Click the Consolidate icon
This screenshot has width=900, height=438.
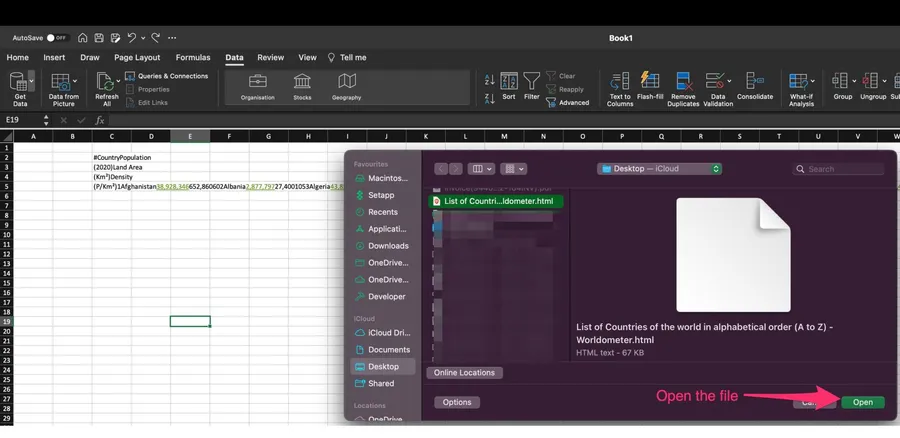coord(755,81)
